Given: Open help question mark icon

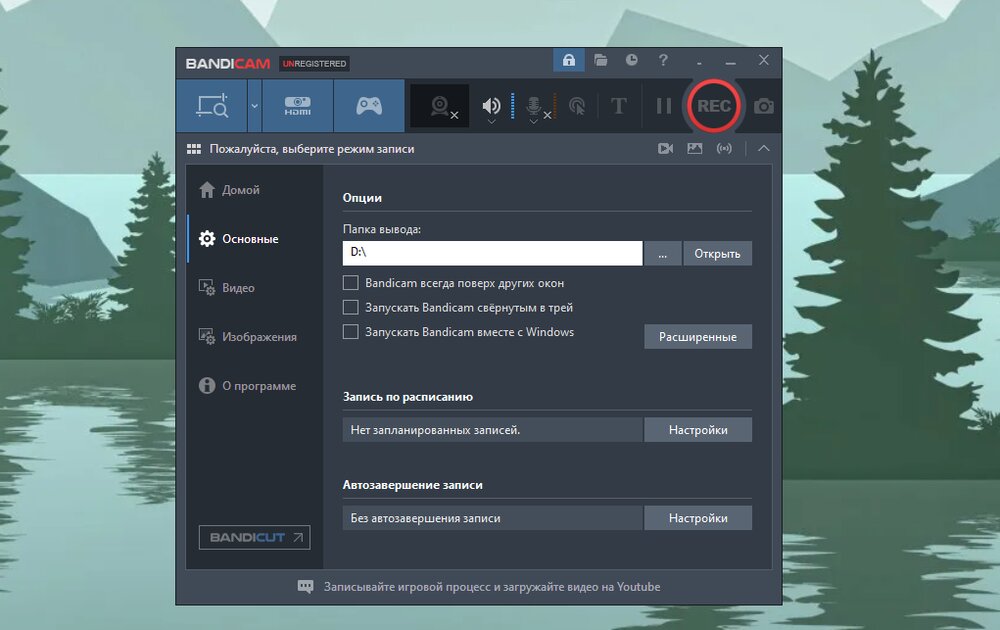Looking at the screenshot, I should click(x=663, y=60).
